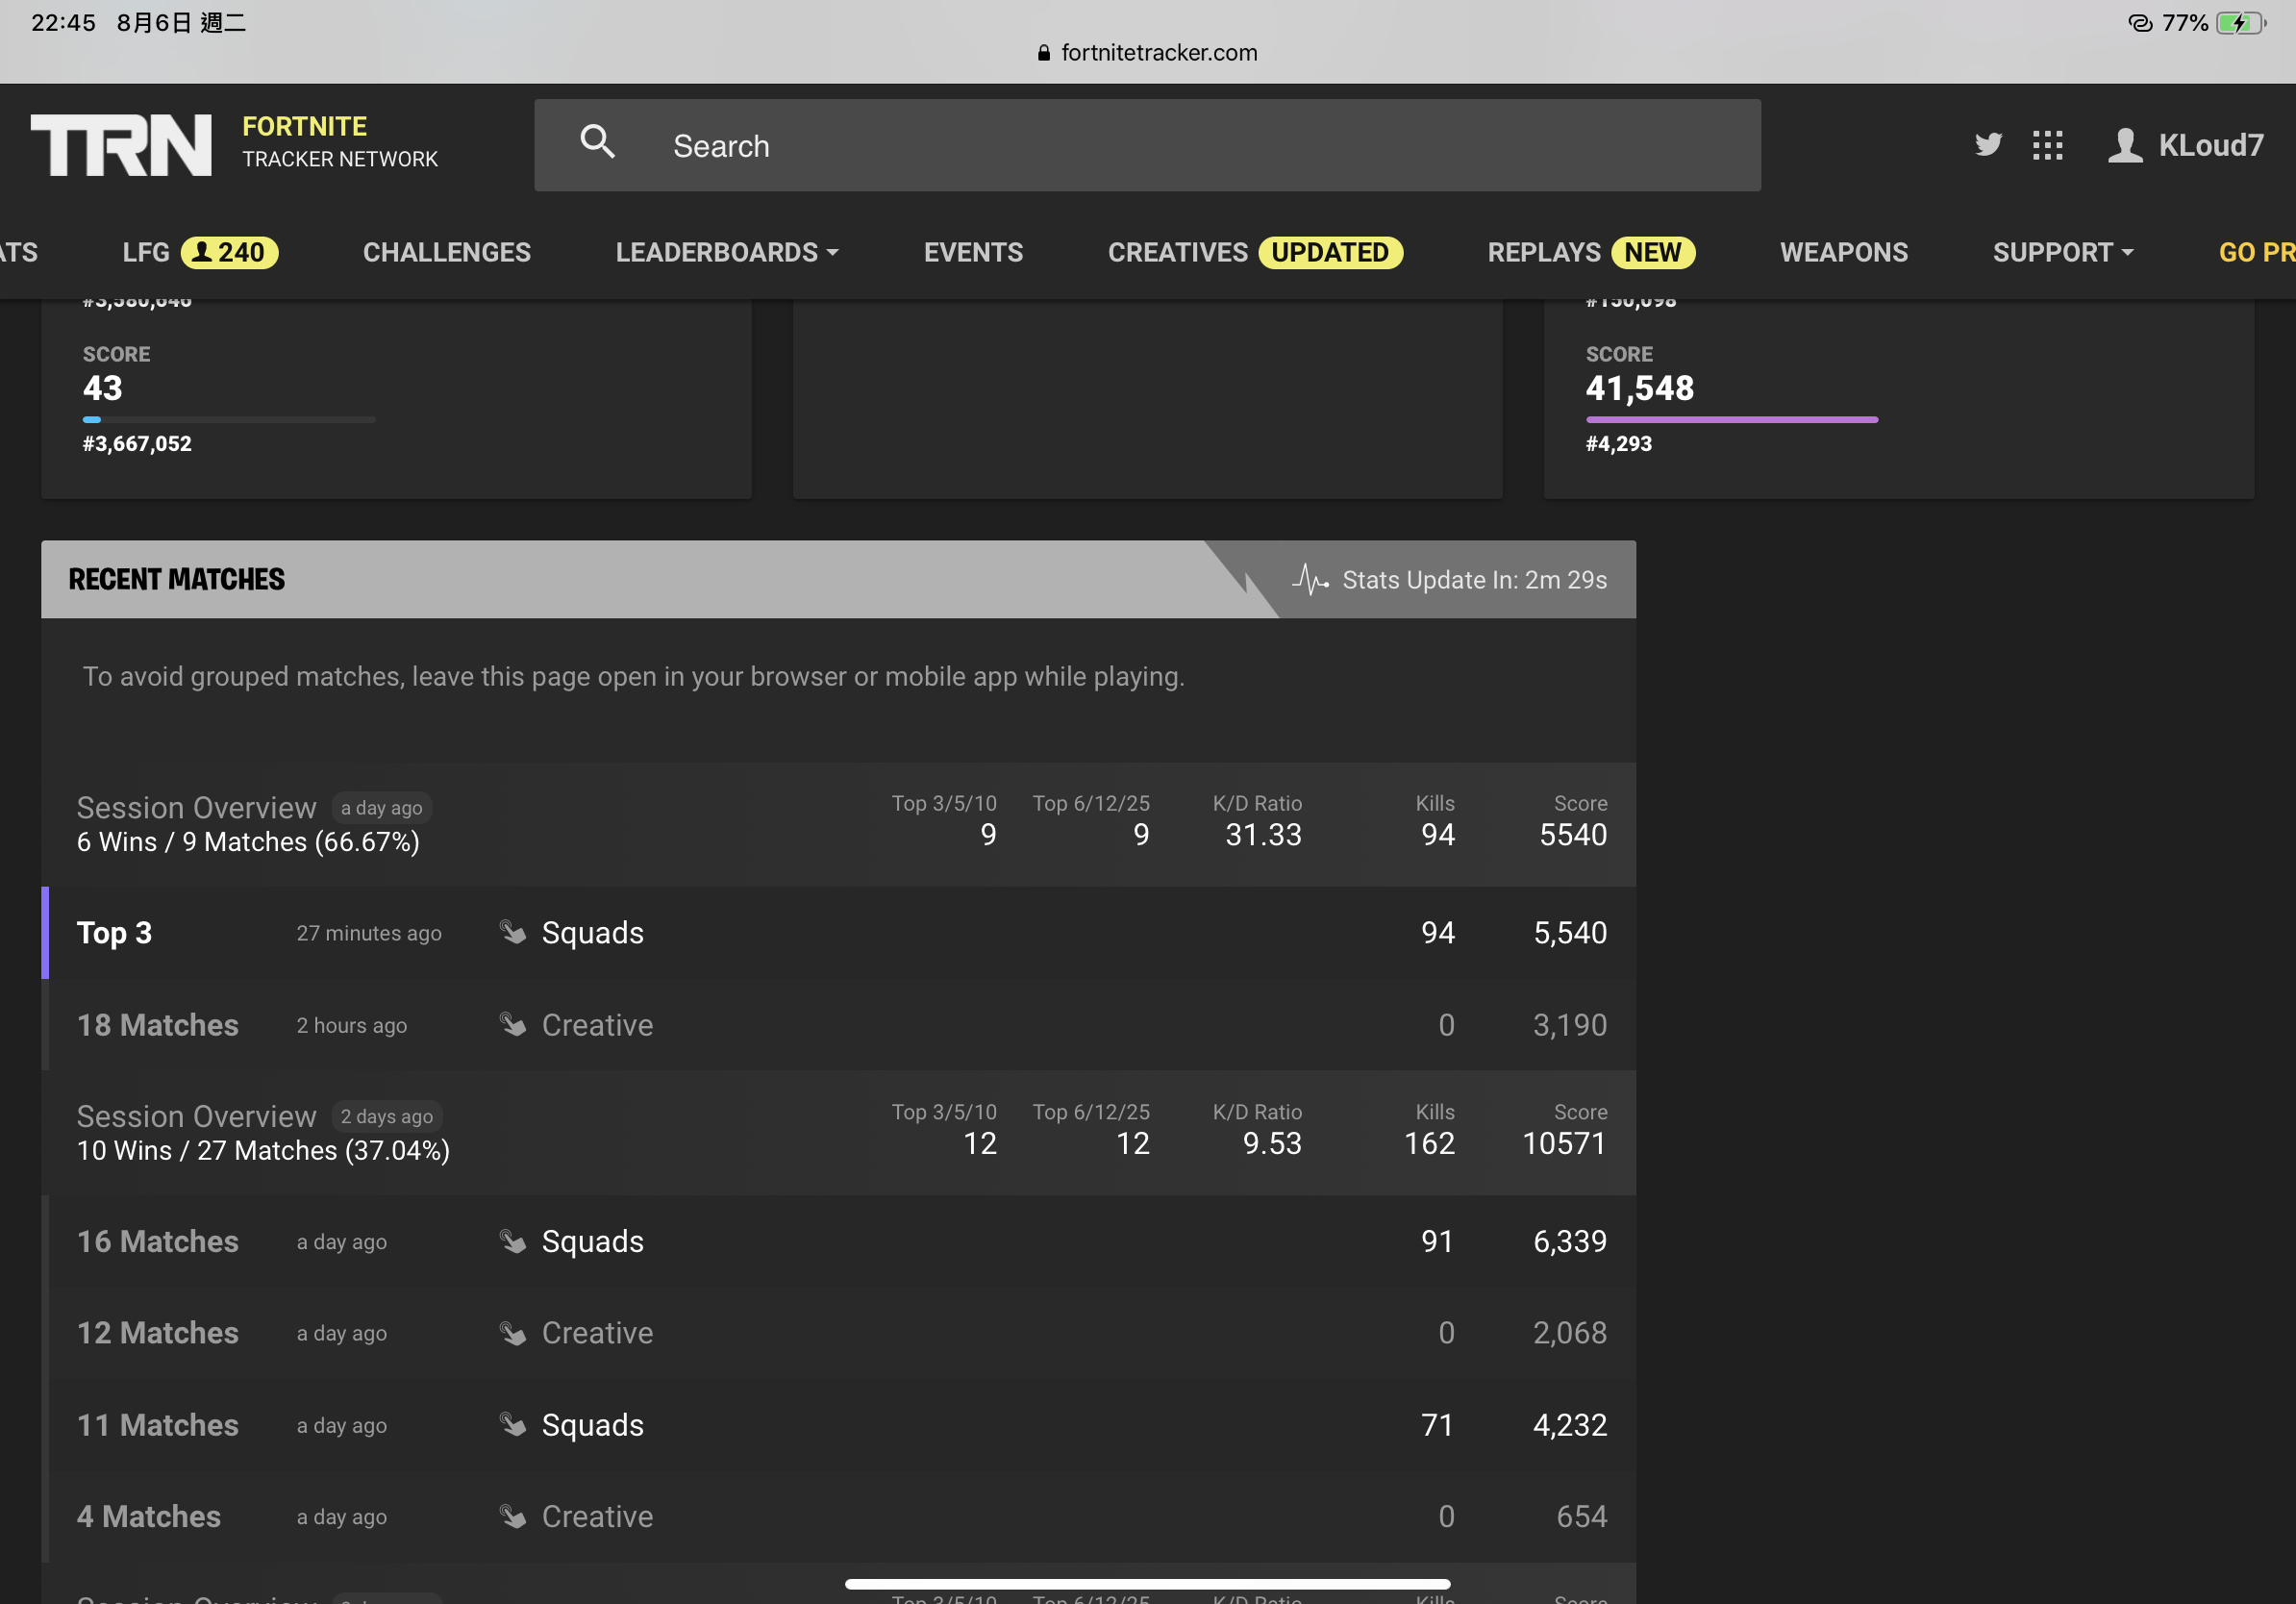The height and width of the screenshot is (1604, 2296).
Task: Tap the 22:45 clock in status bar
Action: (64, 23)
